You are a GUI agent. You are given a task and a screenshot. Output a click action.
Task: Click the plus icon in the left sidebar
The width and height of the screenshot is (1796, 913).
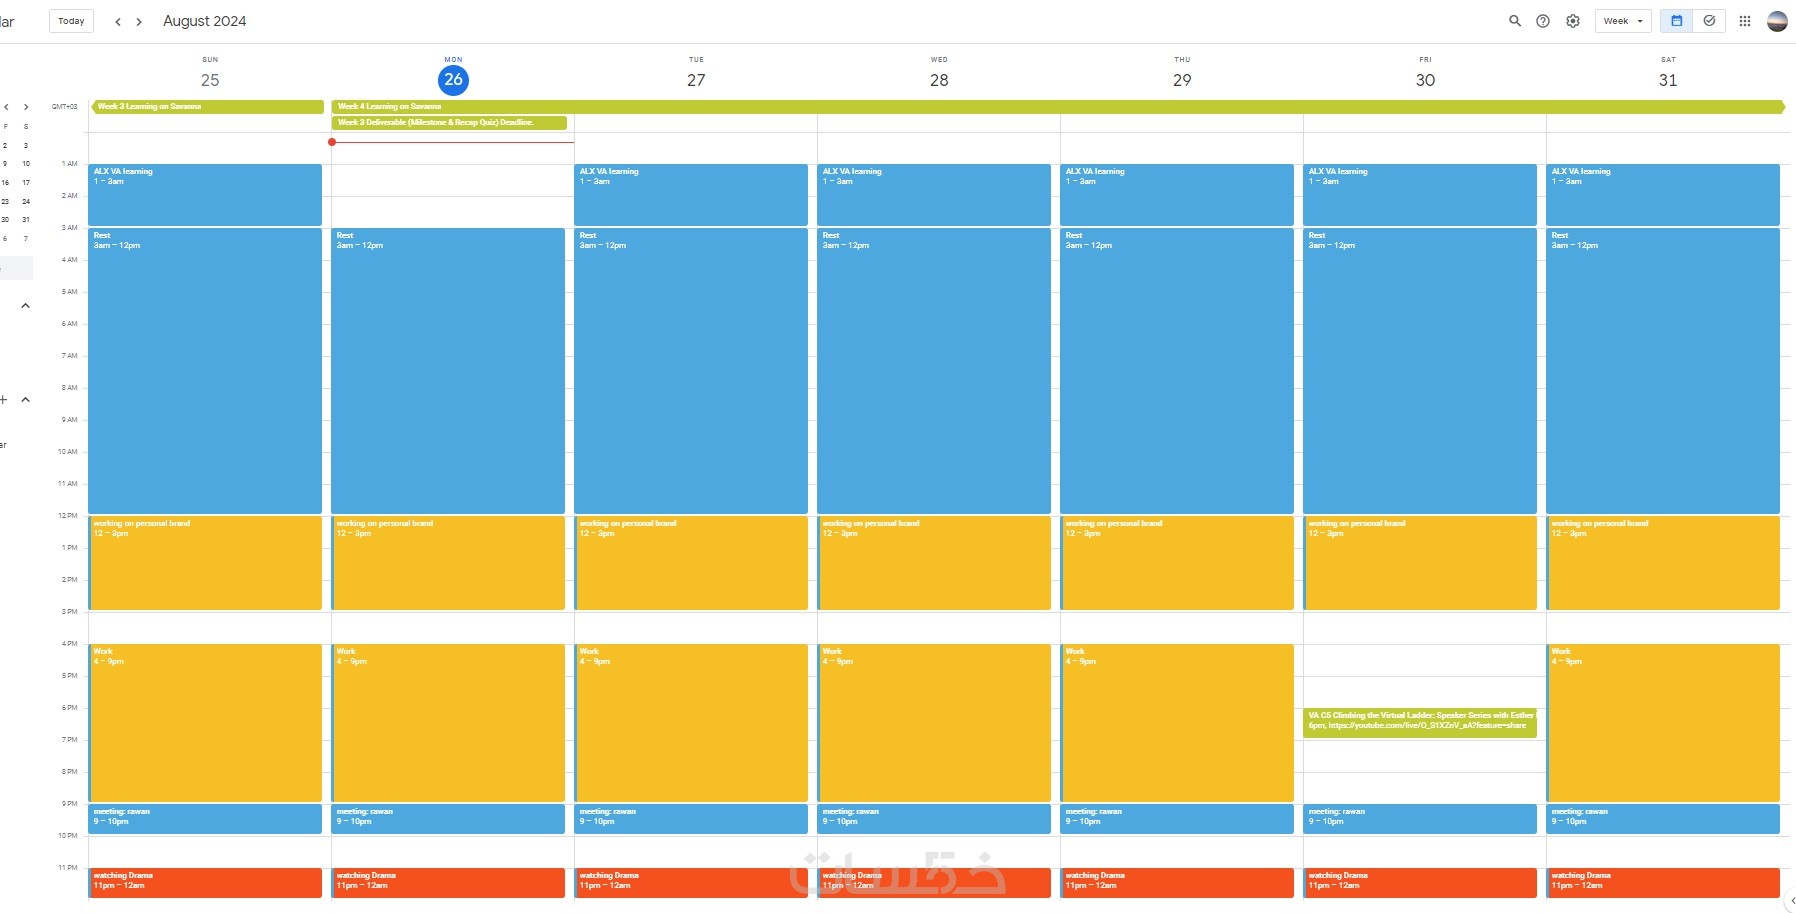tap(4, 400)
